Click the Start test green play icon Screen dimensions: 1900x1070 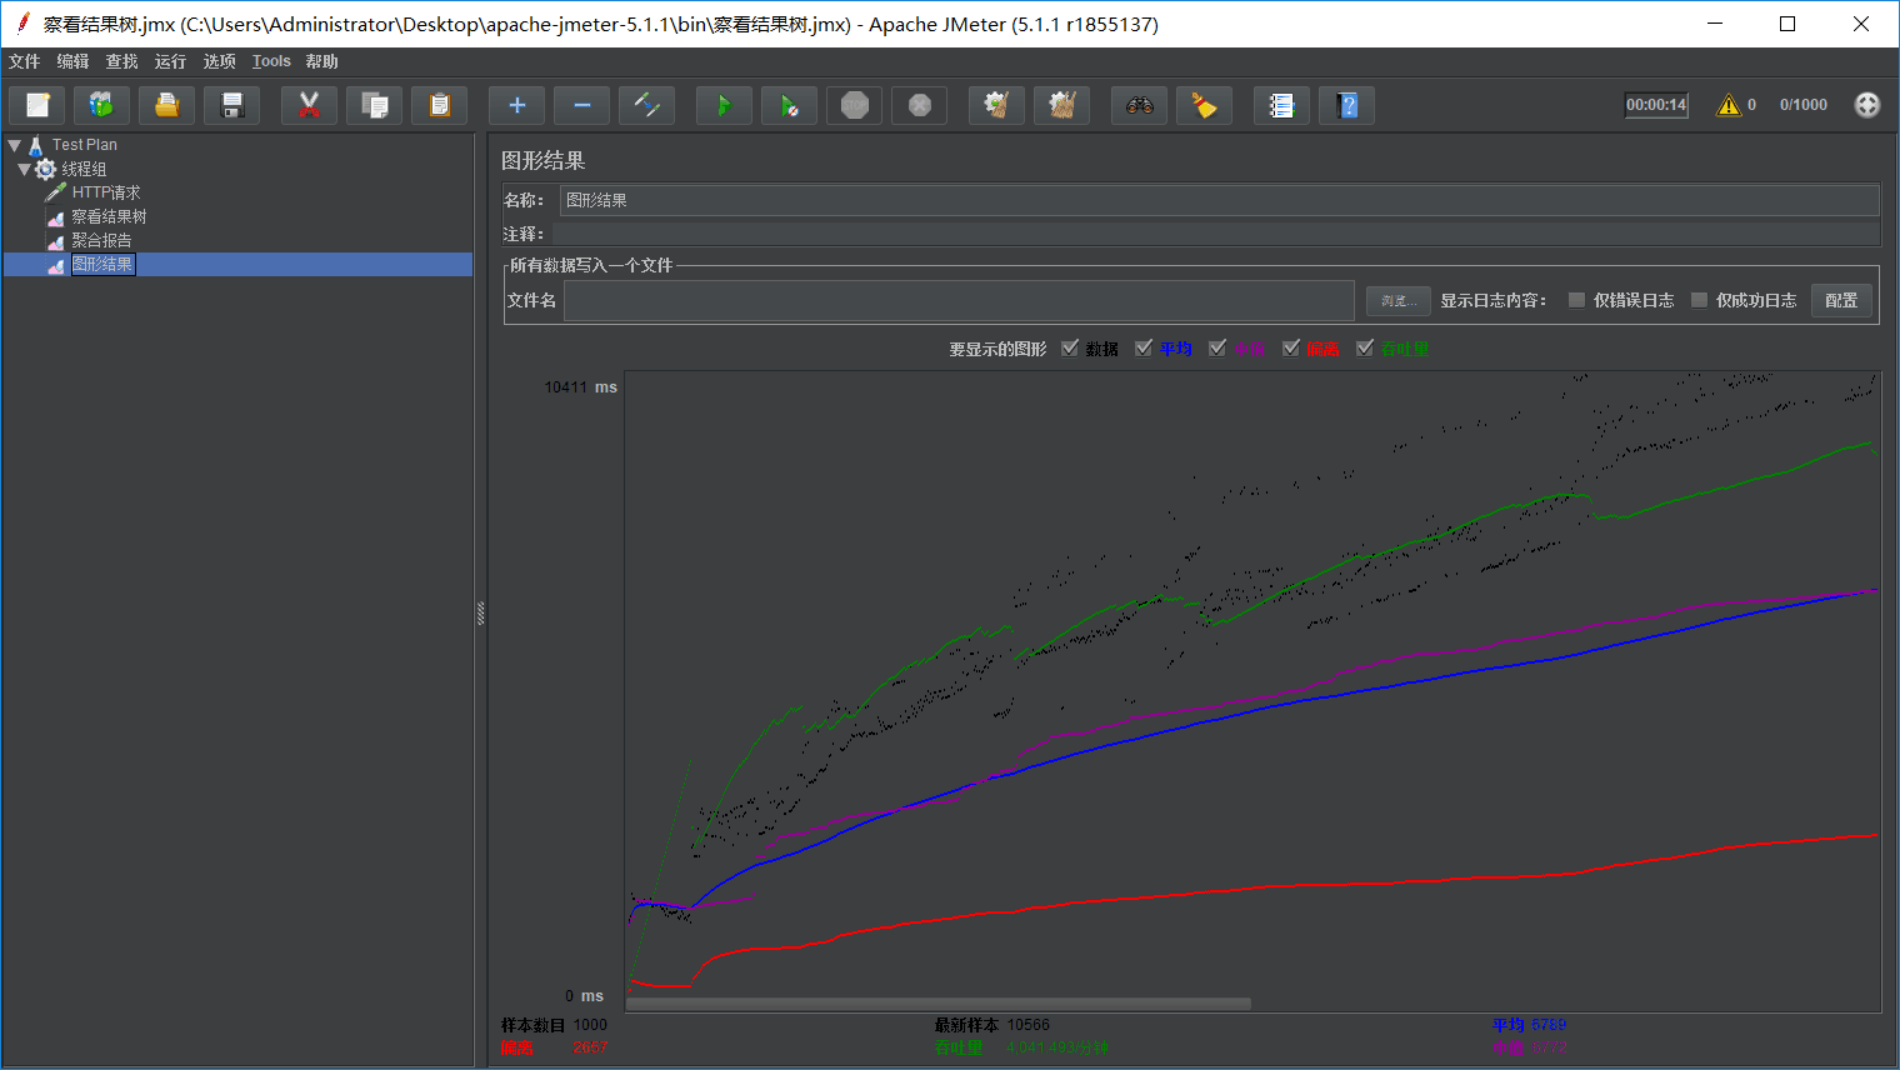tap(723, 105)
